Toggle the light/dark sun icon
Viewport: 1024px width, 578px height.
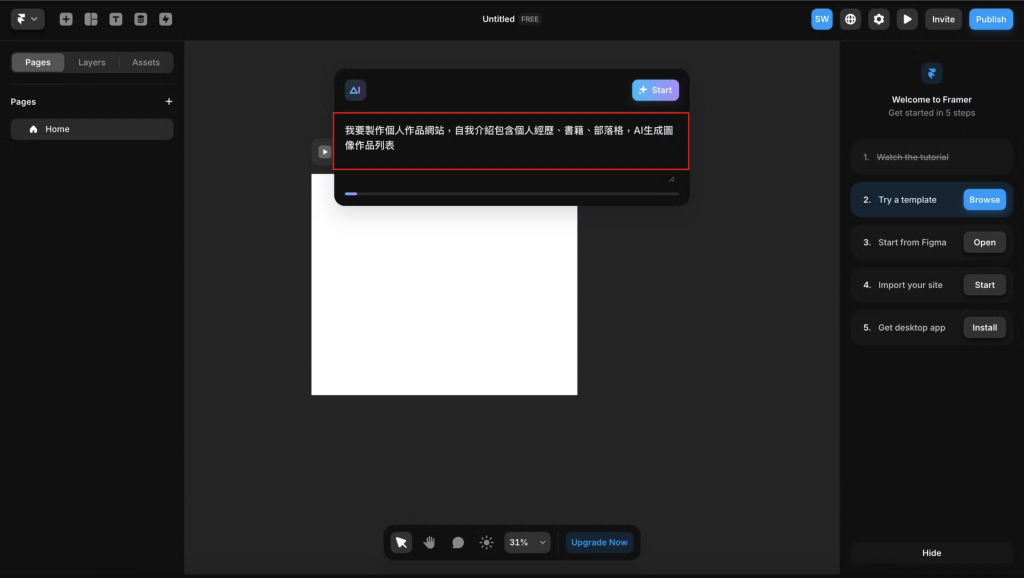[487, 542]
